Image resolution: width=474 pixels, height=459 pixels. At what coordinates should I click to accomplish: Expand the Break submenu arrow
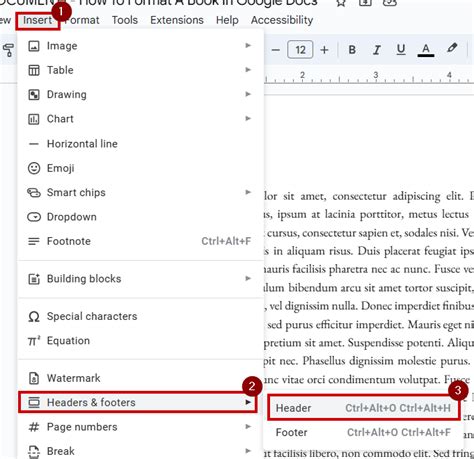click(248, 451)
